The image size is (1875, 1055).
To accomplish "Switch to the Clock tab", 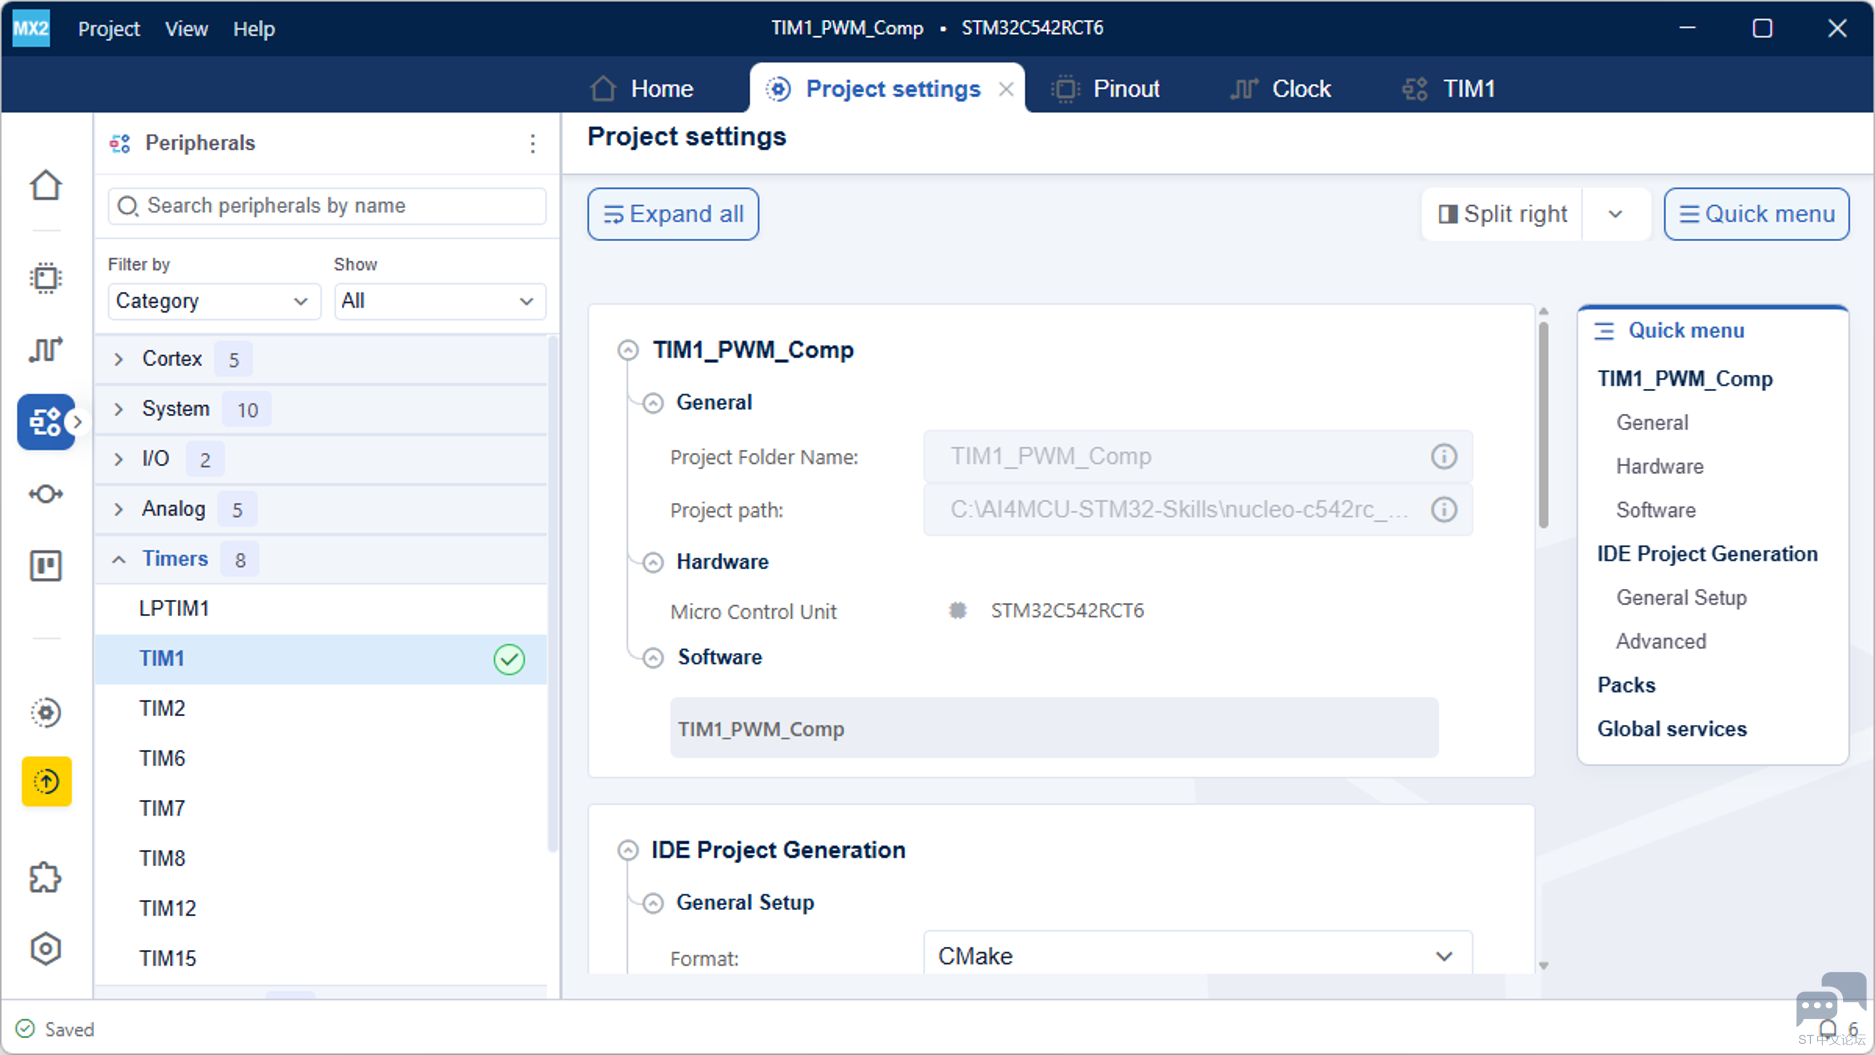I will [1280, 89].
